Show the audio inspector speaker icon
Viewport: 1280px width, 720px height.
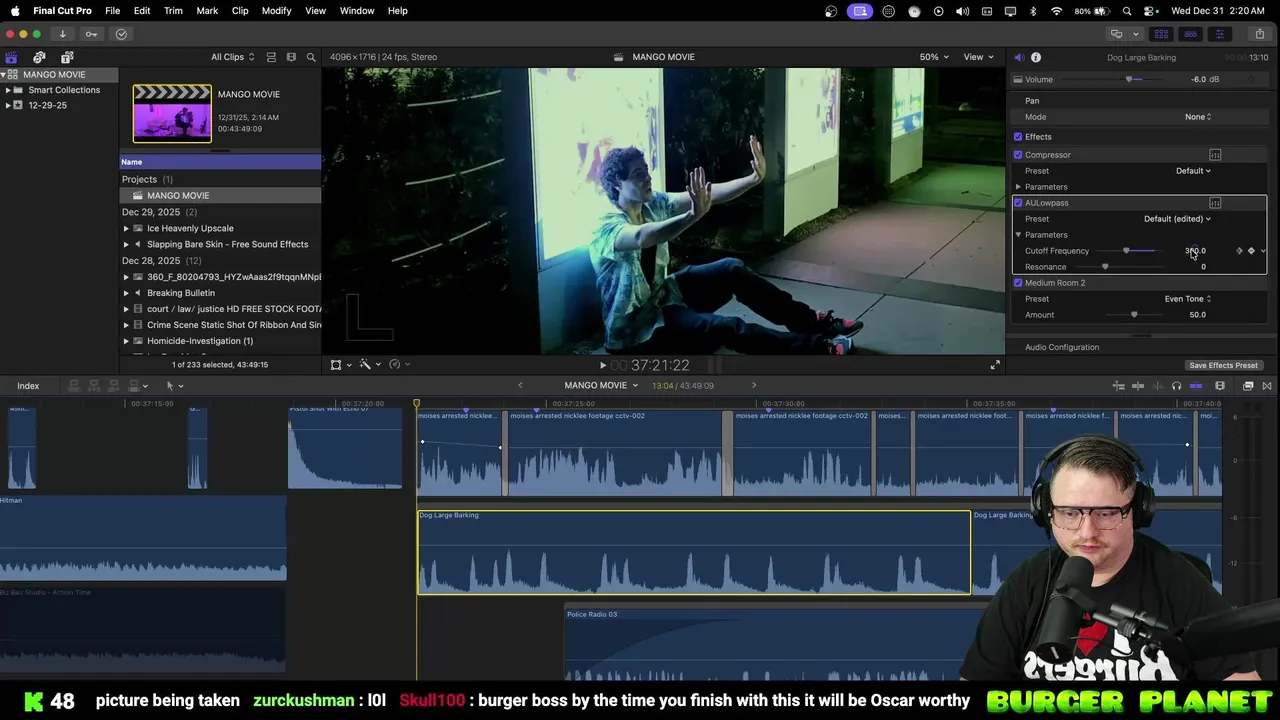click(1018, 57)
